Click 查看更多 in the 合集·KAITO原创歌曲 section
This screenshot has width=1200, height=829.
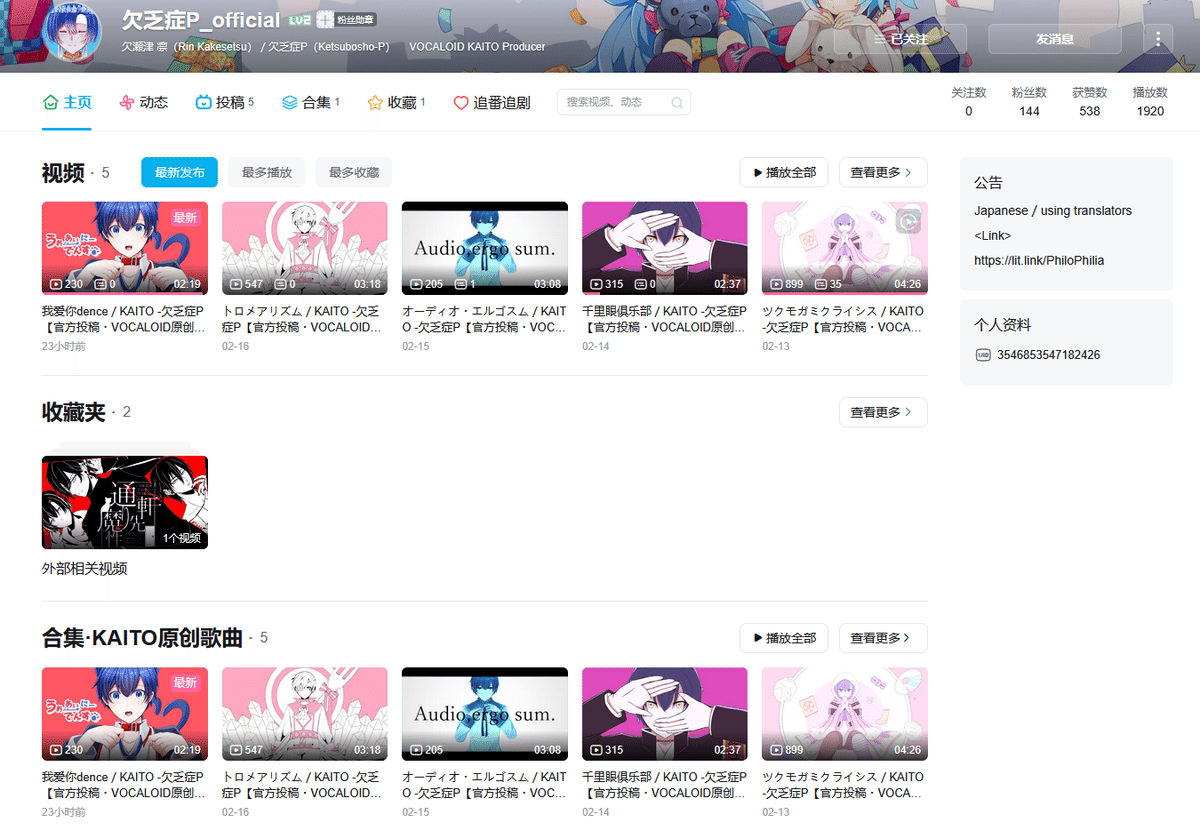pyautogui.click(x=883, y=638)
